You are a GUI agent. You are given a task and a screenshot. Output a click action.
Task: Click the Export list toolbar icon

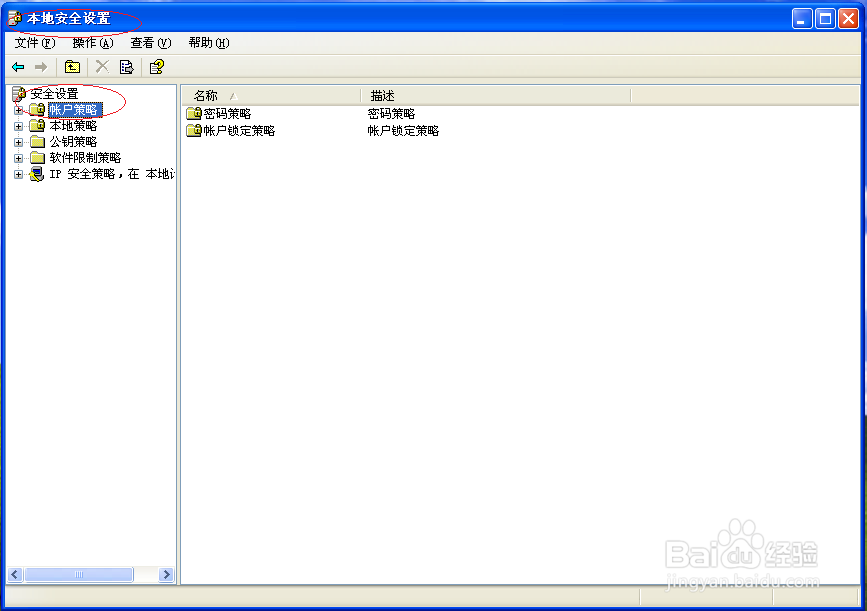click(x=127, y=67)
